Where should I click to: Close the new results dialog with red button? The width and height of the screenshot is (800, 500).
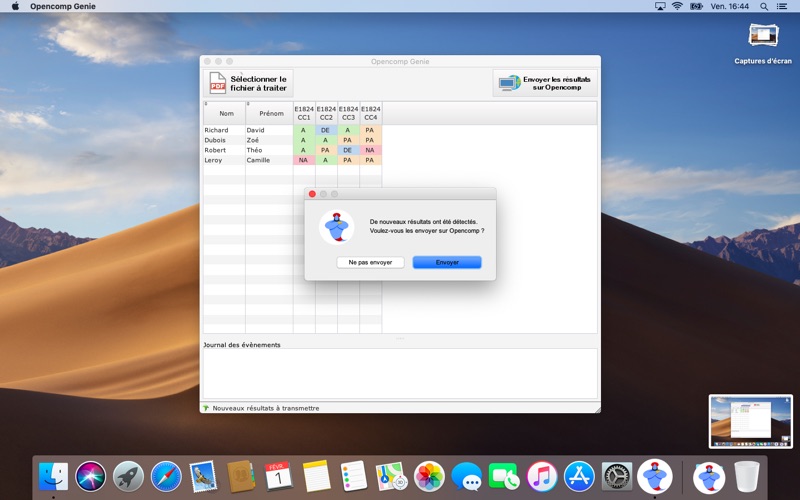(x=312, y=194)
